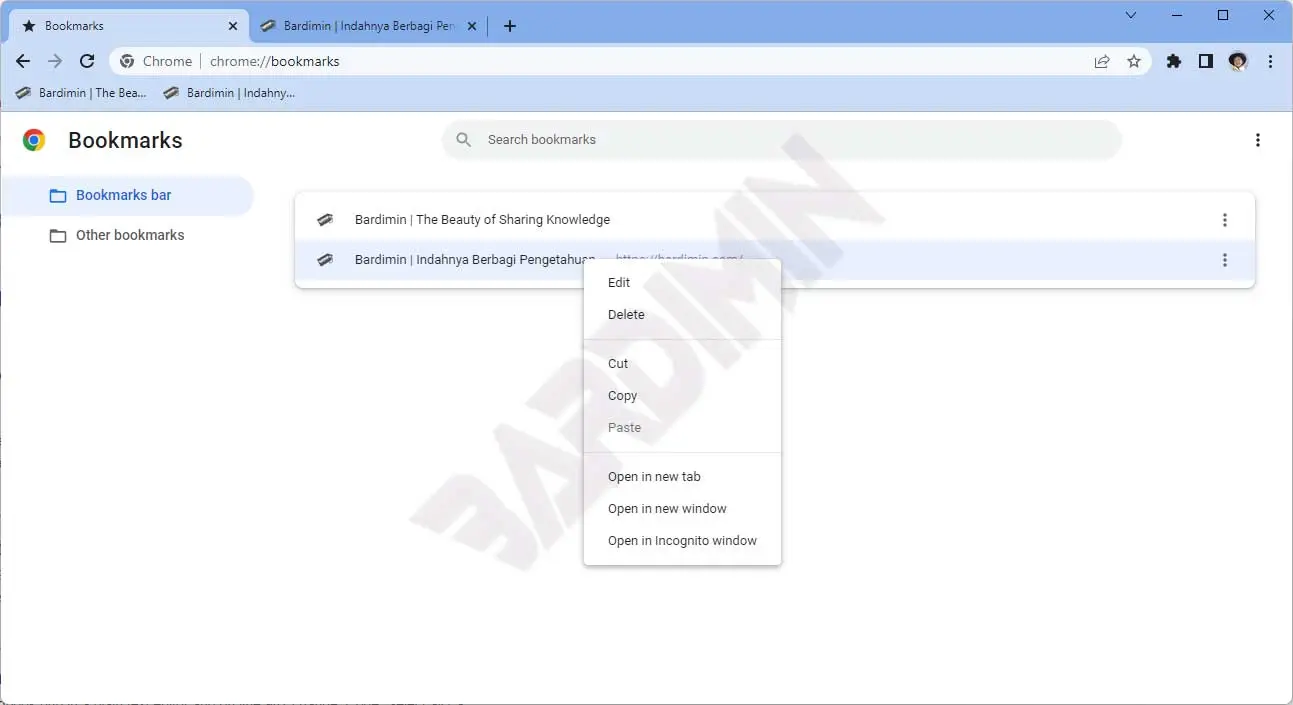
Task: Choose Open in new tab
Action: click(x=654, y=477)
